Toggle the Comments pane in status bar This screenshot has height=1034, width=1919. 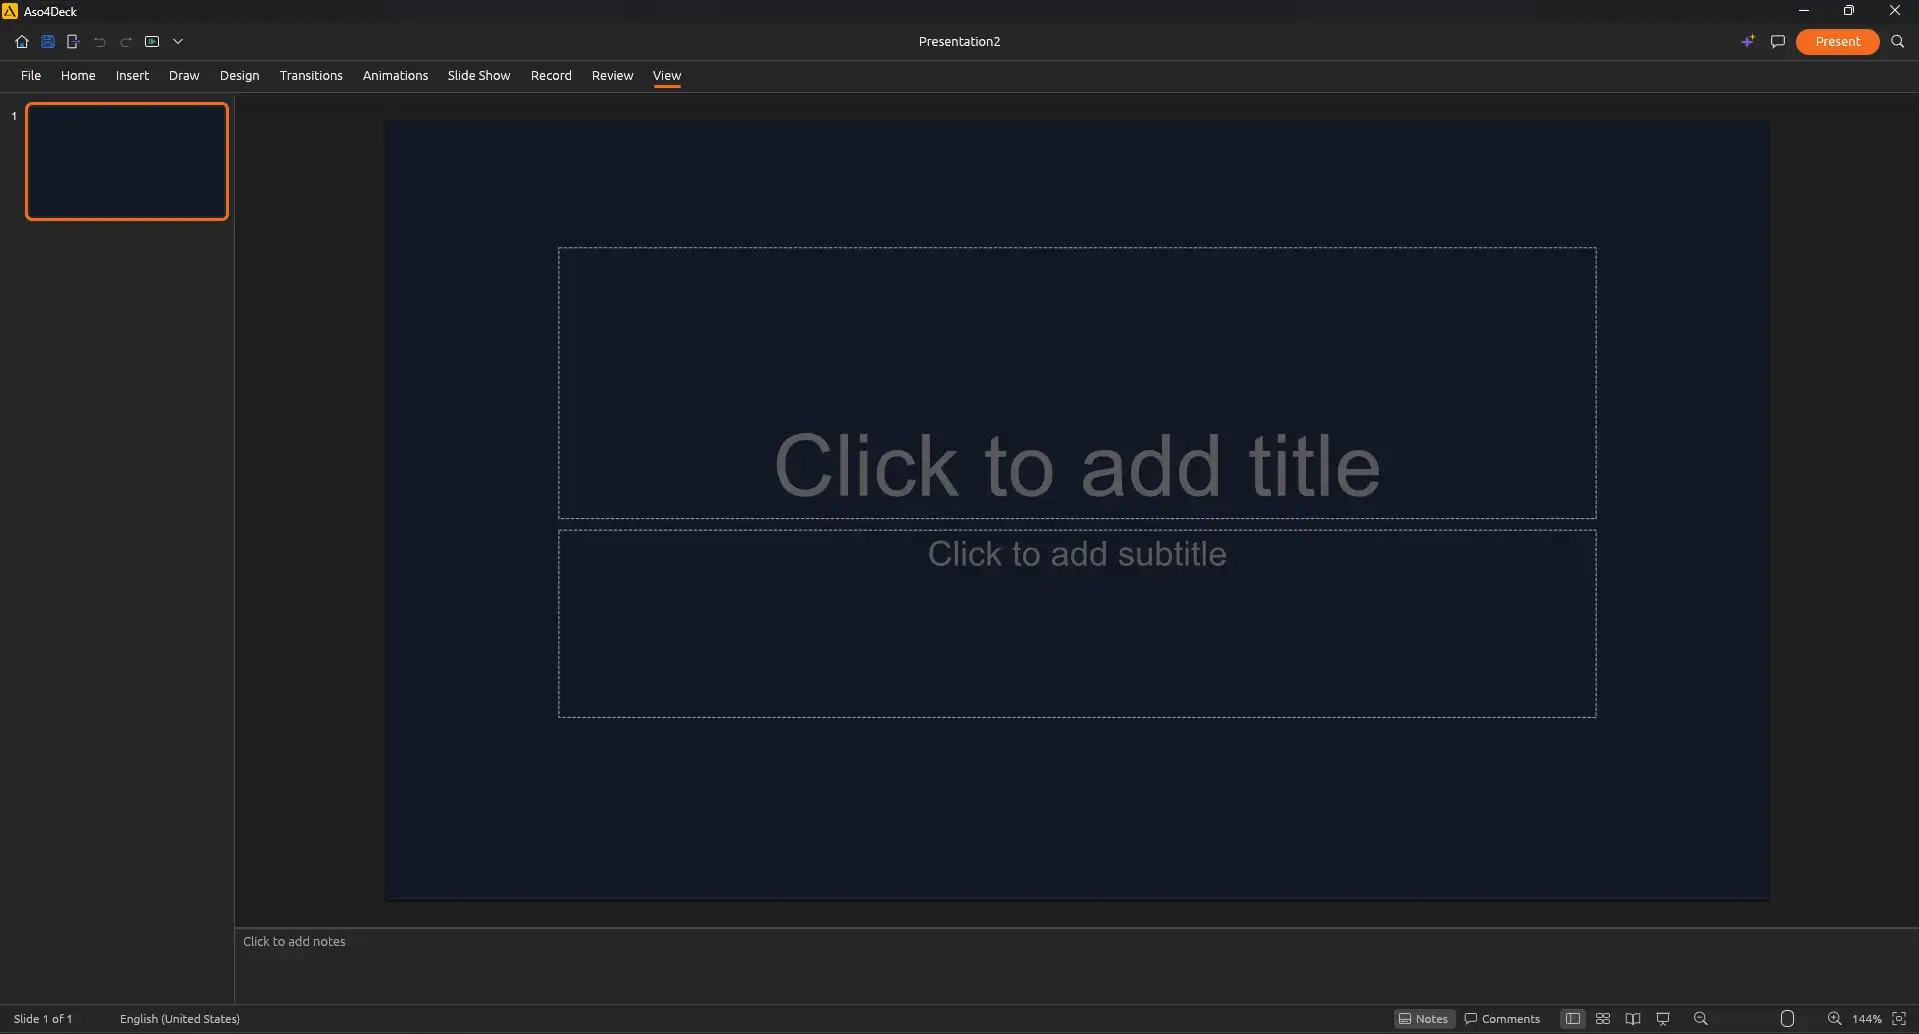[x=1502, y=1019]
